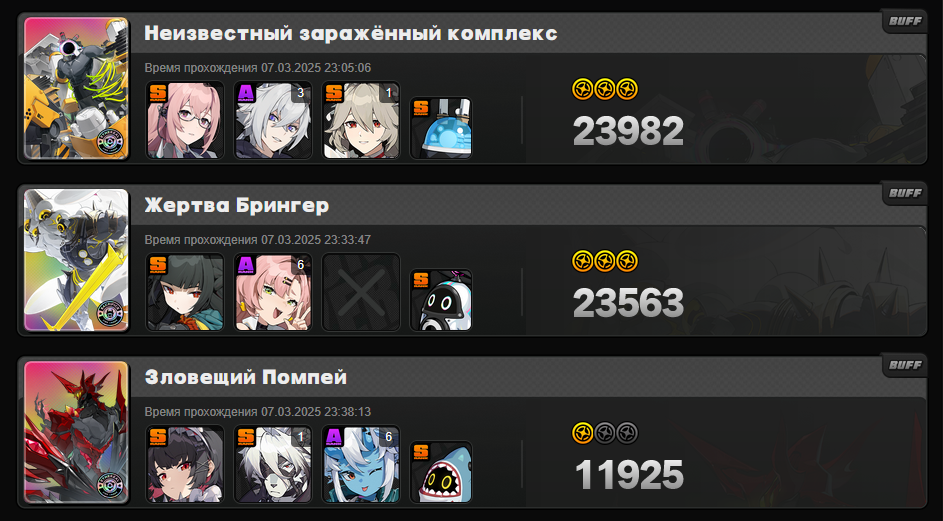
Task: Select the pink-haired S-rank agent with glasses
Action: pyautogui.click(x=185, y=120)
